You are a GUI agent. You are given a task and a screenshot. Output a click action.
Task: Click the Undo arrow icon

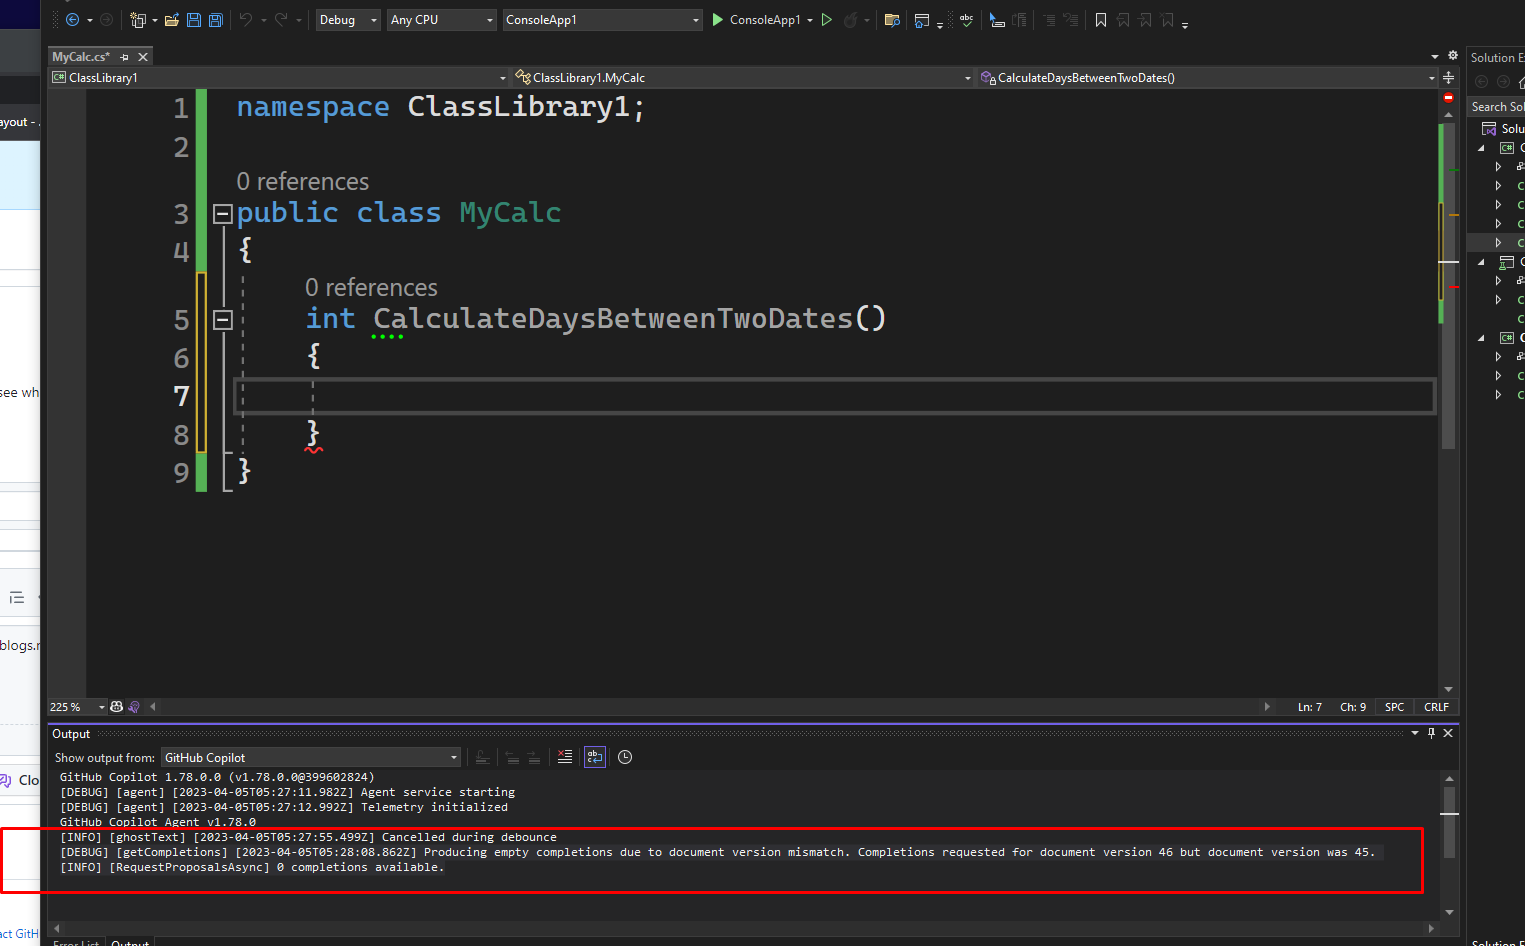(x=245, y=20)
